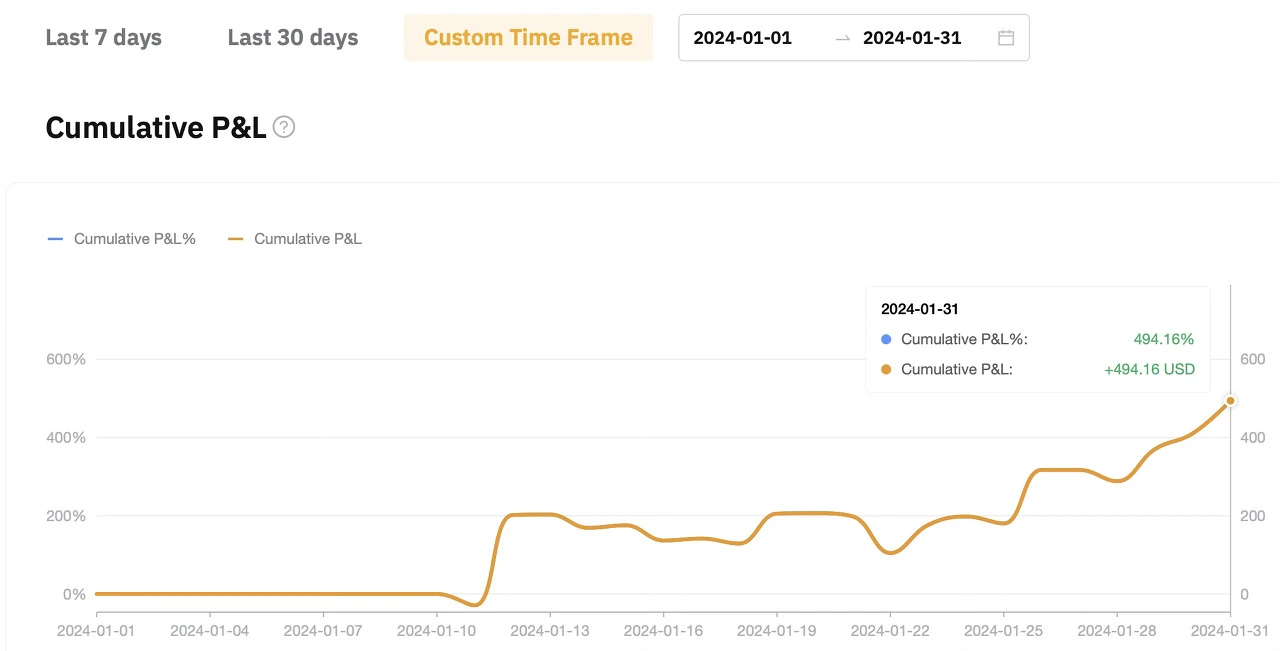The width and height of the screenshot is (1280, 651).
Task: Open the calendar date picker icon
Action: (x=1006, y=38)
